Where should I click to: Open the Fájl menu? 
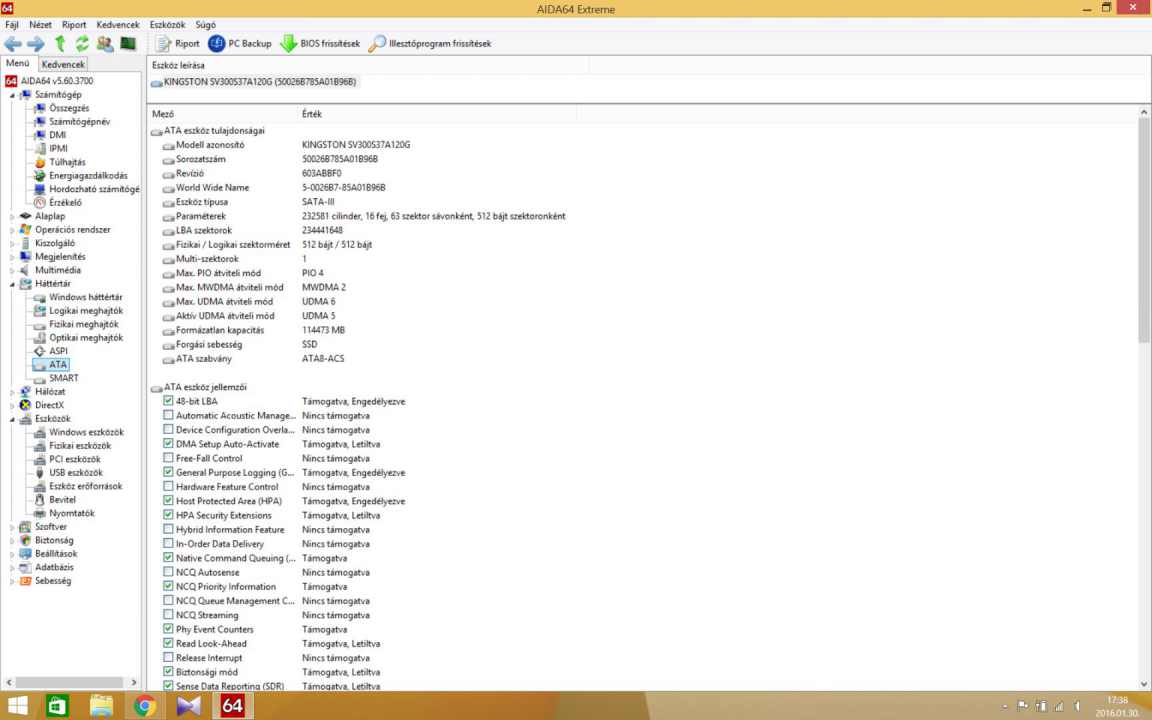[12, 25]
